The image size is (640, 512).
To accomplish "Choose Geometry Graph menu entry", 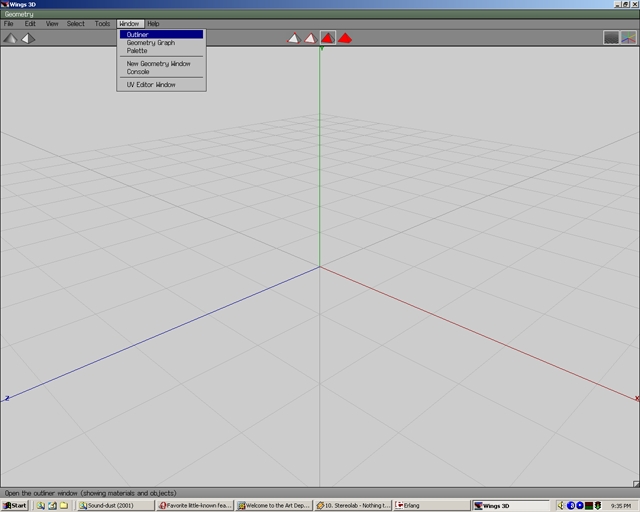I will 161,42.
